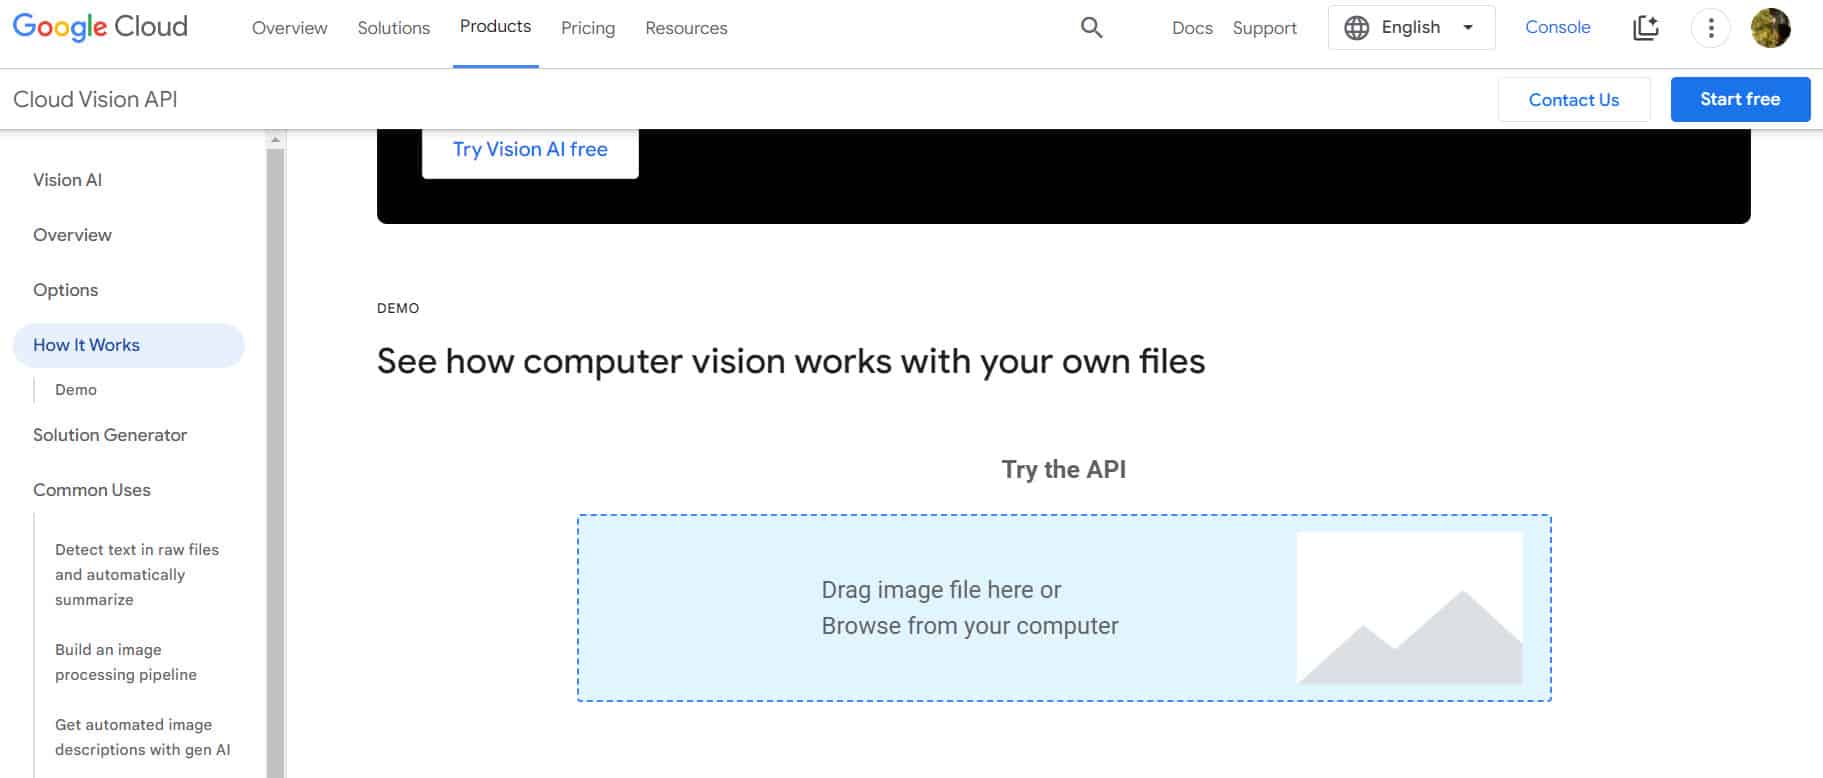Select Overview in the sidebar
Viewport: 1823px width, 778px height.
72,235
